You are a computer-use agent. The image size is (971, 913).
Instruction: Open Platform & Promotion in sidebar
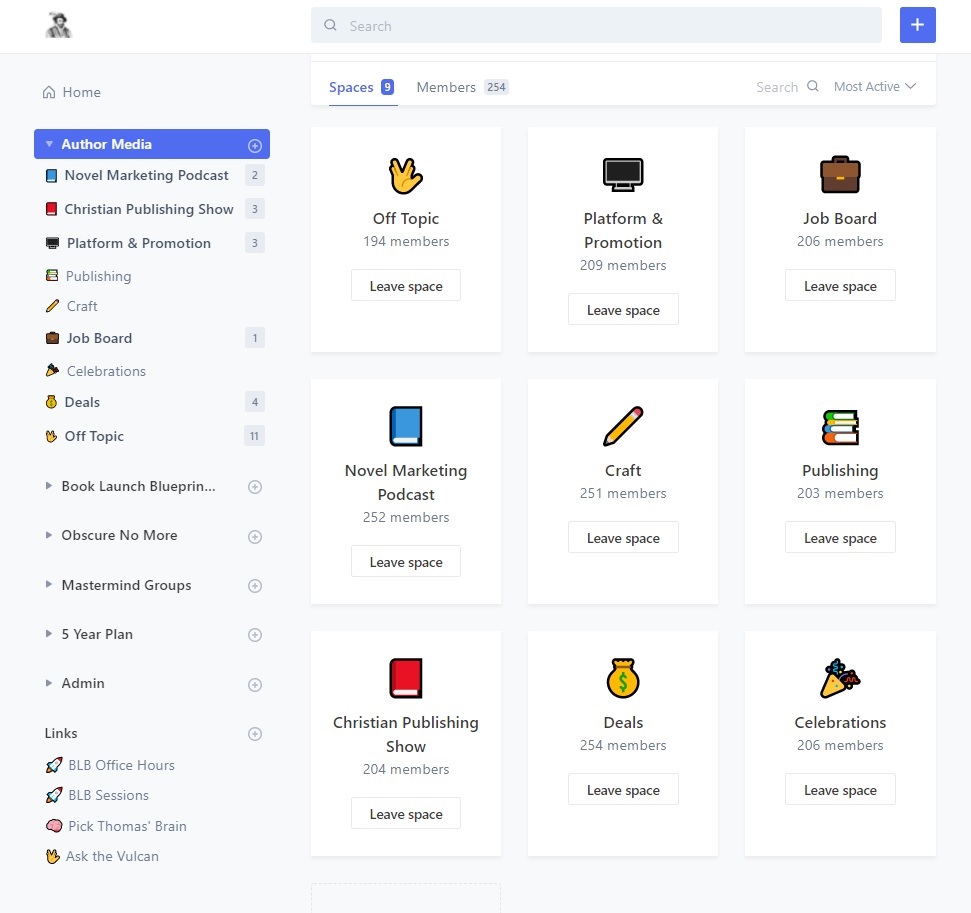[x=139, y=243]
